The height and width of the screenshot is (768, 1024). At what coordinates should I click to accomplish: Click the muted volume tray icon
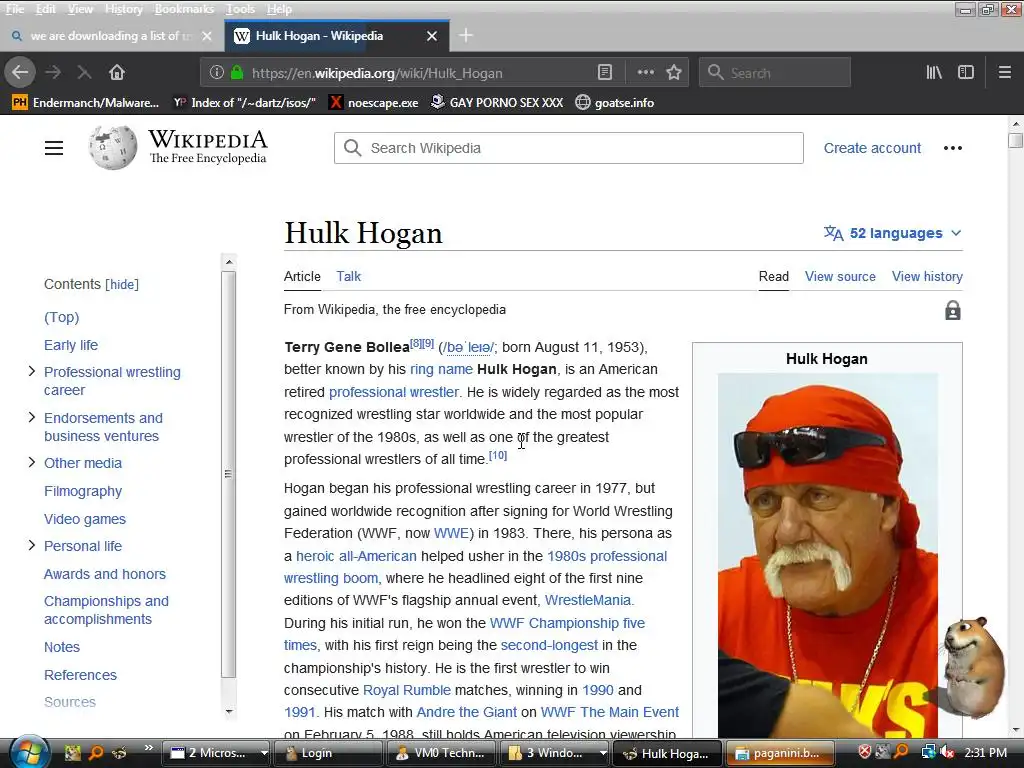coord(947,752)
